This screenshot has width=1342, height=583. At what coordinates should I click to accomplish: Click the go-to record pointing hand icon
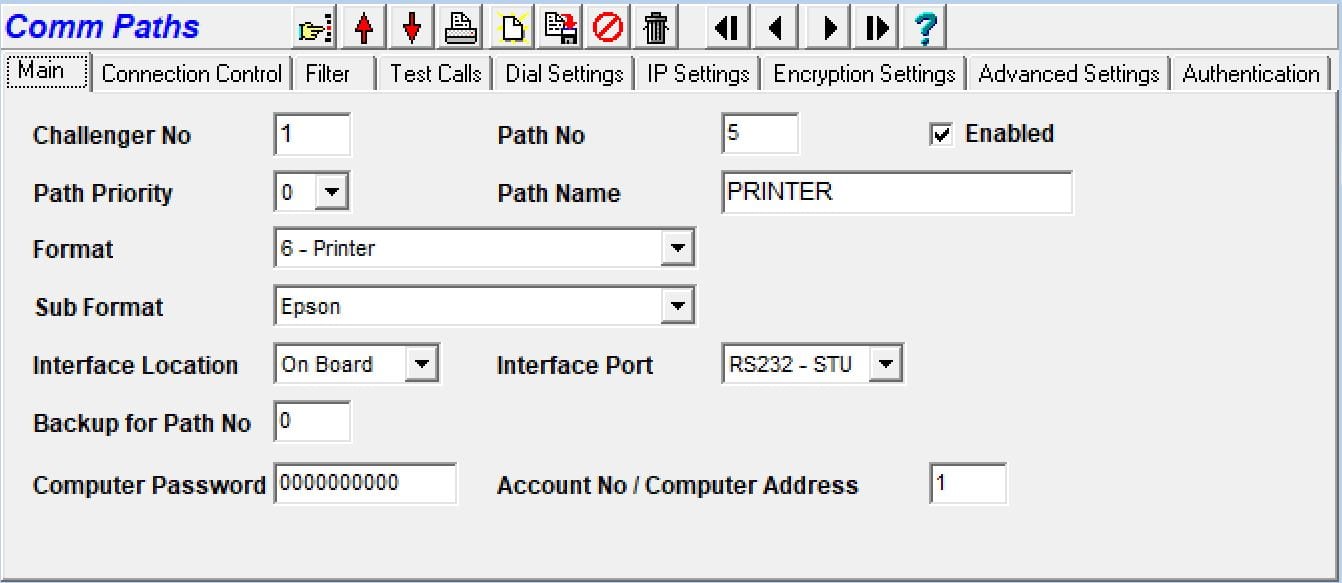[312, 27]
